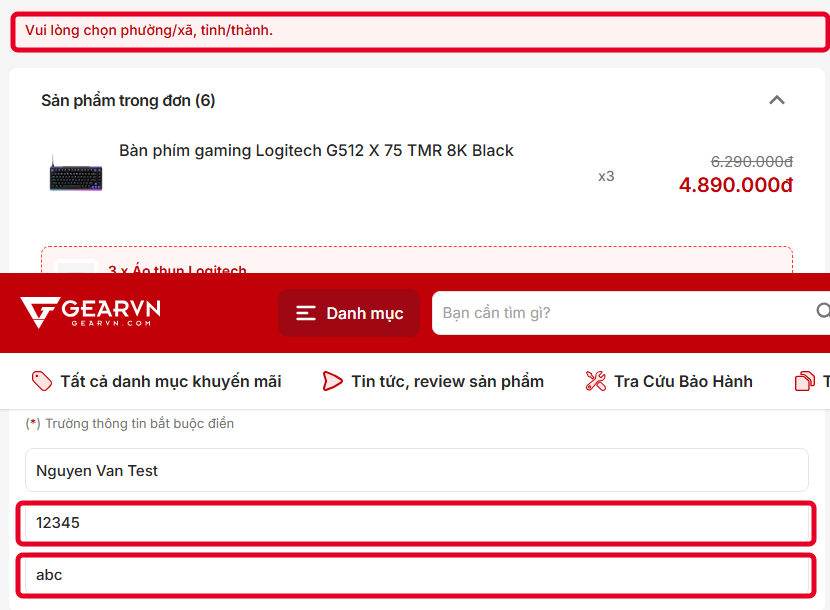This screenshot has width=830, height=610.
Task: Click the hamburger icon in Danh mục
Action: (x=305, y=313)
